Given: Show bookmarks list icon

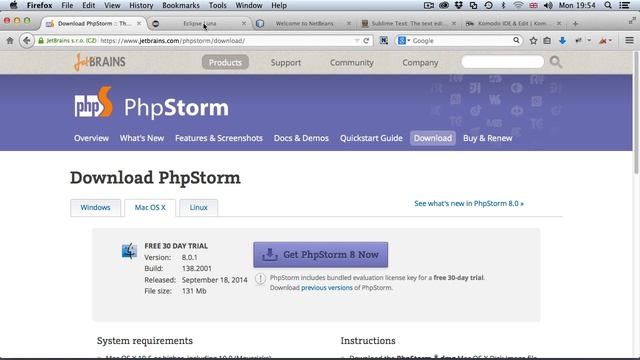Looking at the screenshot, I should pyautogui.click(x=547, y=40).
